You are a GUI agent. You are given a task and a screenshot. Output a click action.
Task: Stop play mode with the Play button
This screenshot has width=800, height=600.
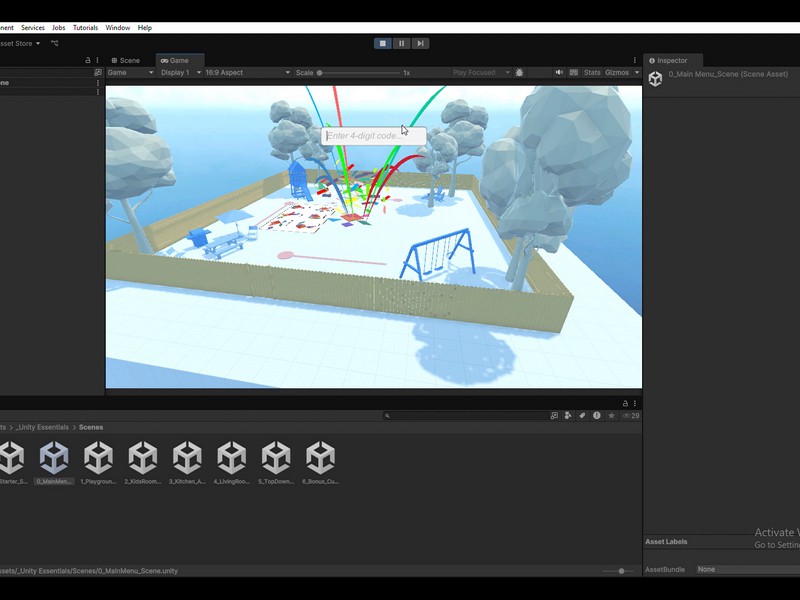coord(382,43)
